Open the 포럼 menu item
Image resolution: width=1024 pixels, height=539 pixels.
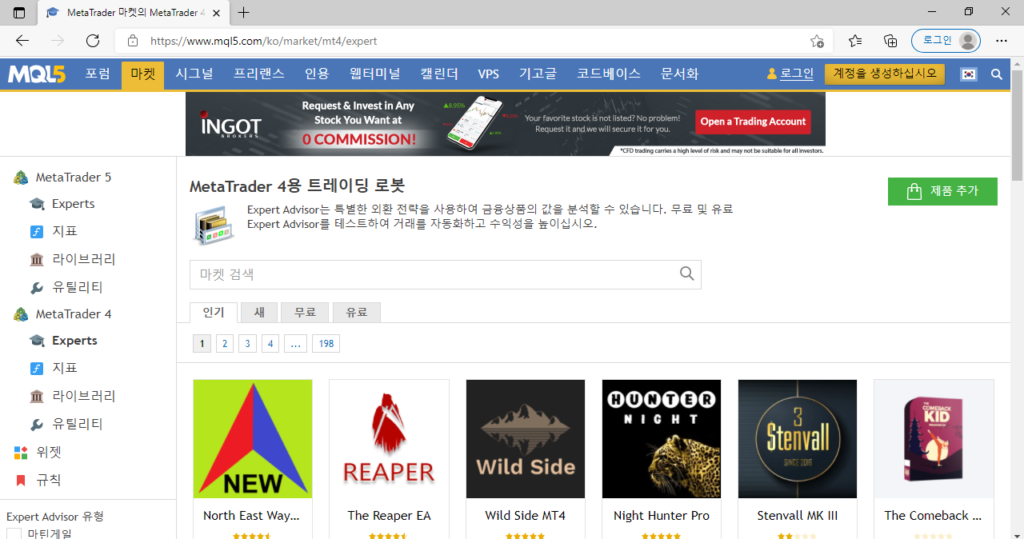pos(97,74)
